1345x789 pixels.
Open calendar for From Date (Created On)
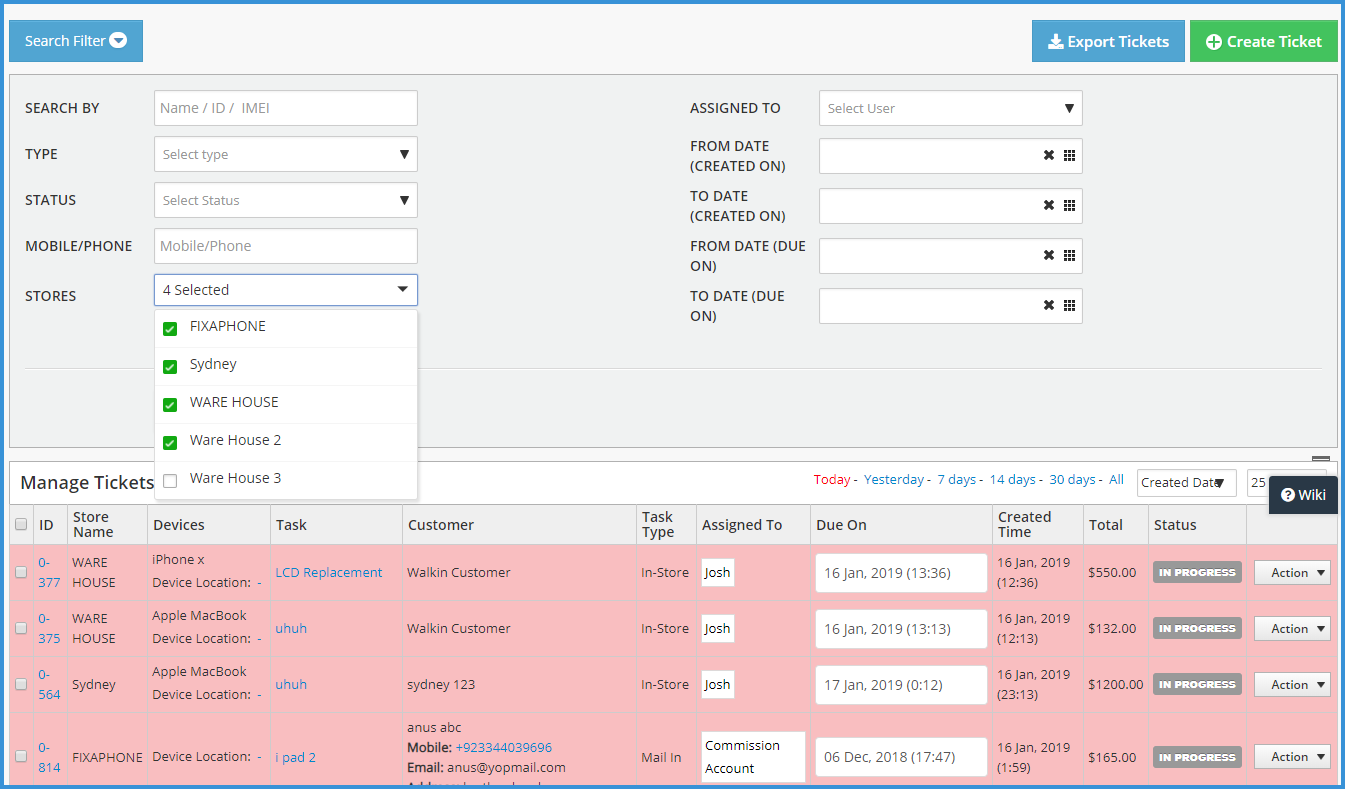(1069, 156)
